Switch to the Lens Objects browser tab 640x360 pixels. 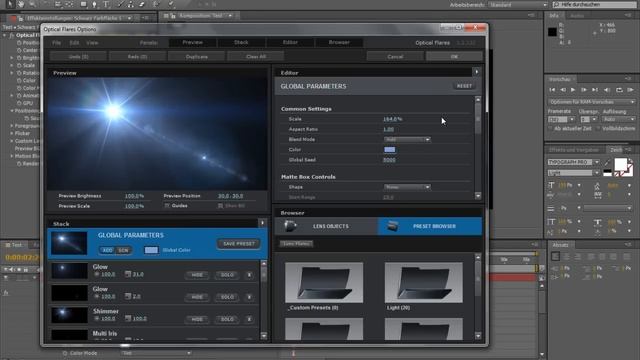[x=326, y=226]
